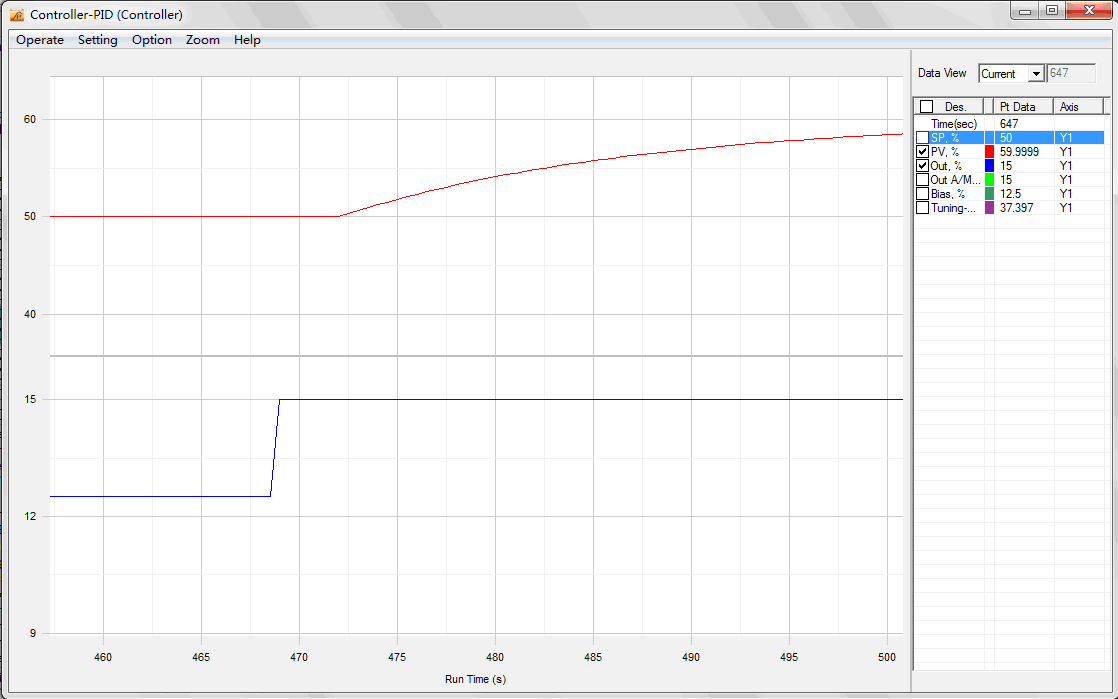
Task: Toggle the header select-all checkbox
Action: (x=926, y=106)
